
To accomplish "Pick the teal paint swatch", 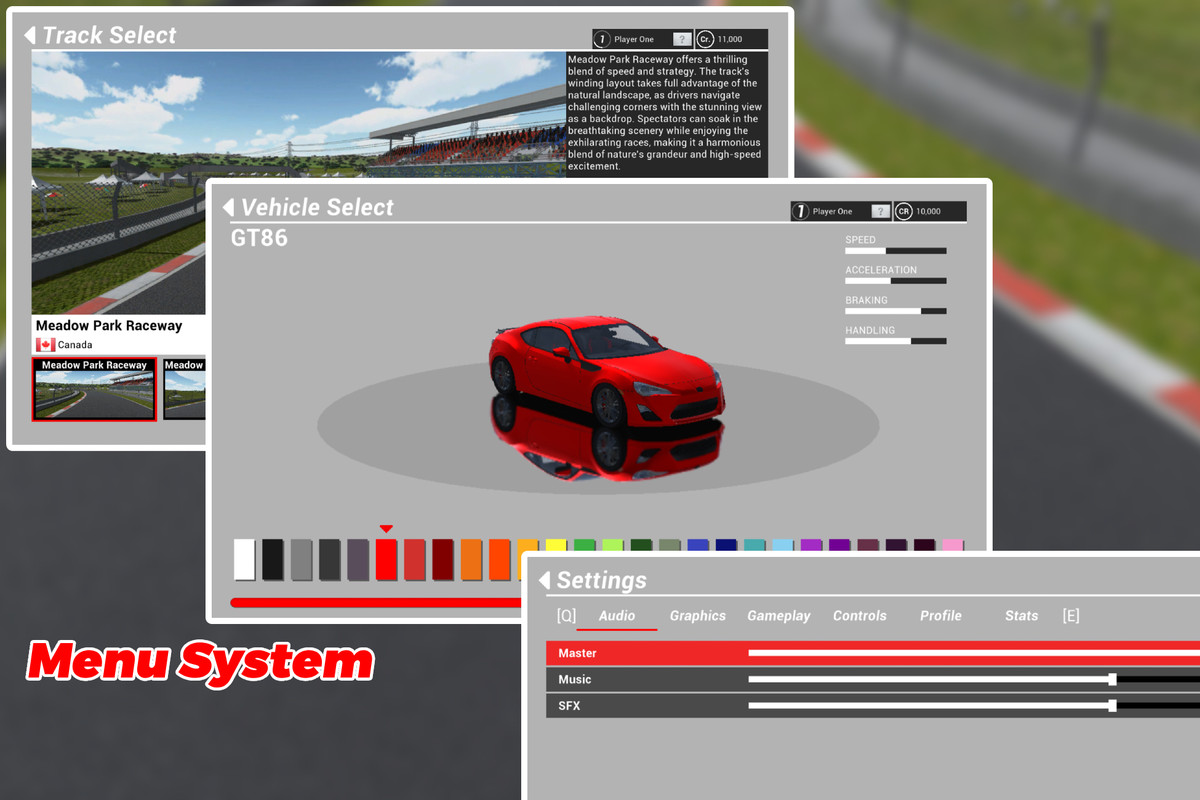I will (755, 546).
